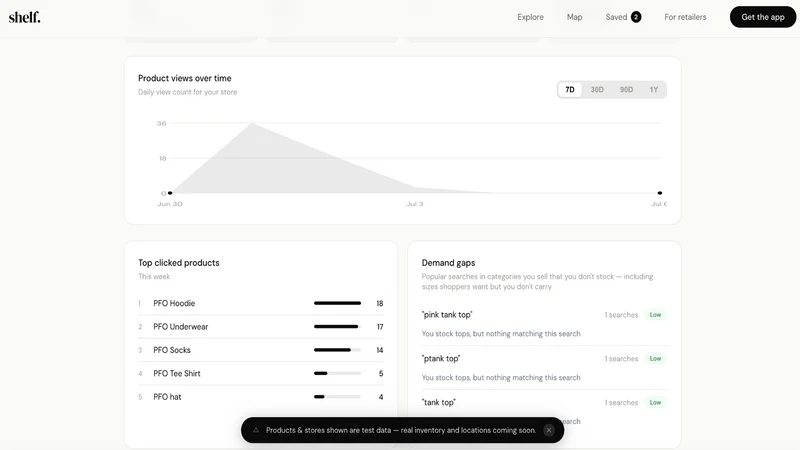This screenshot has height=450, width=800.
Task: Click the PFO Socks click-count bar
Action: pos(337,350)
